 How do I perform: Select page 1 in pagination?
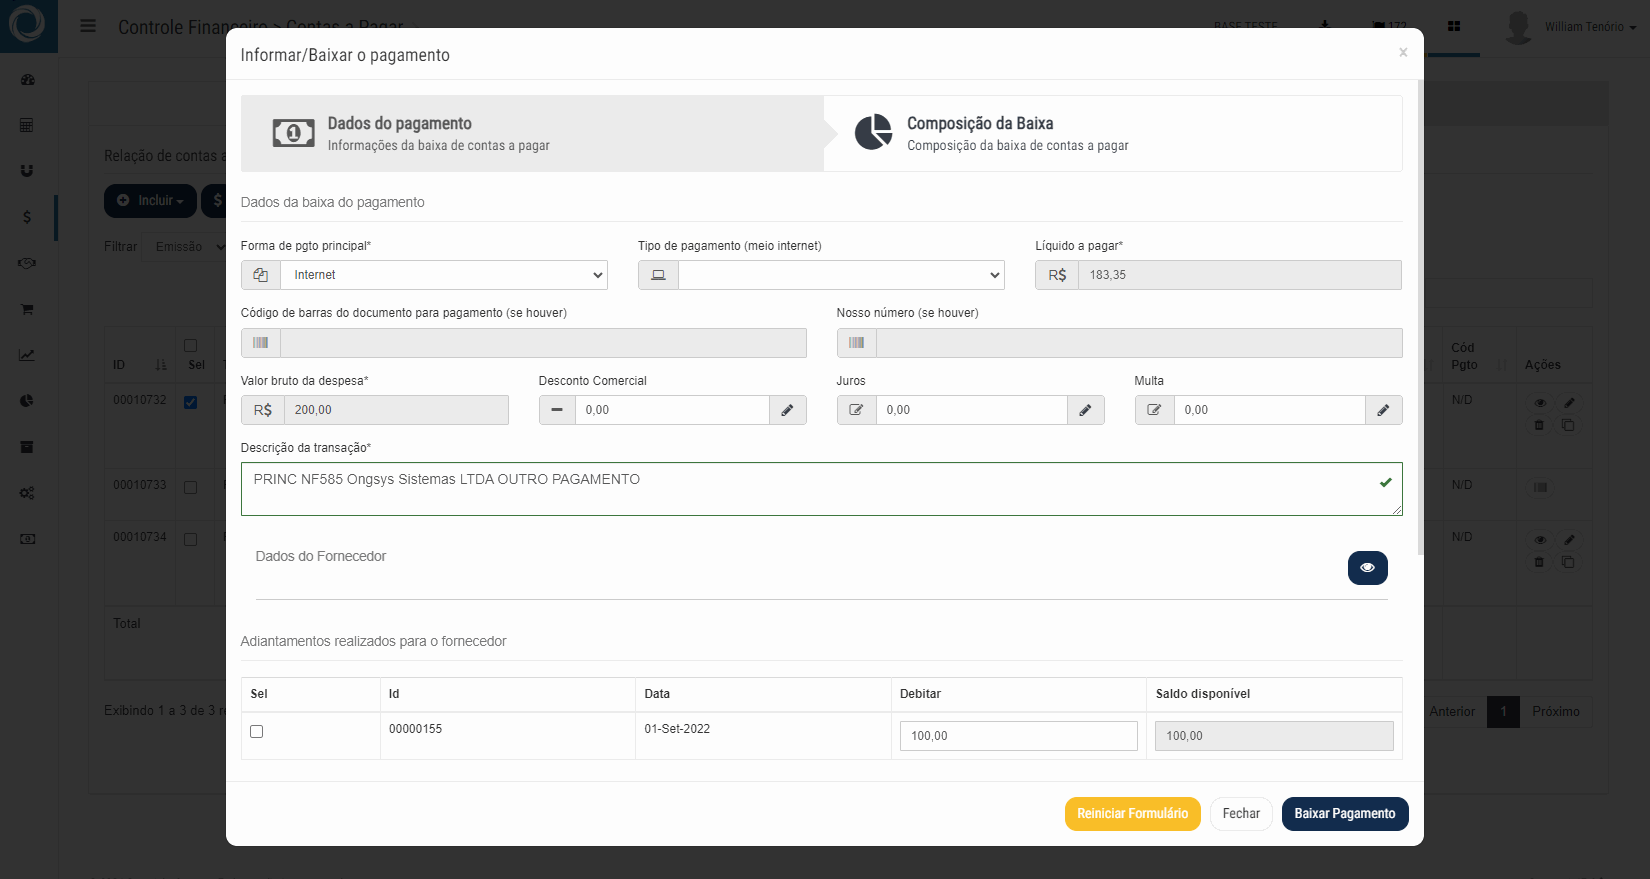pos(1503,712)
